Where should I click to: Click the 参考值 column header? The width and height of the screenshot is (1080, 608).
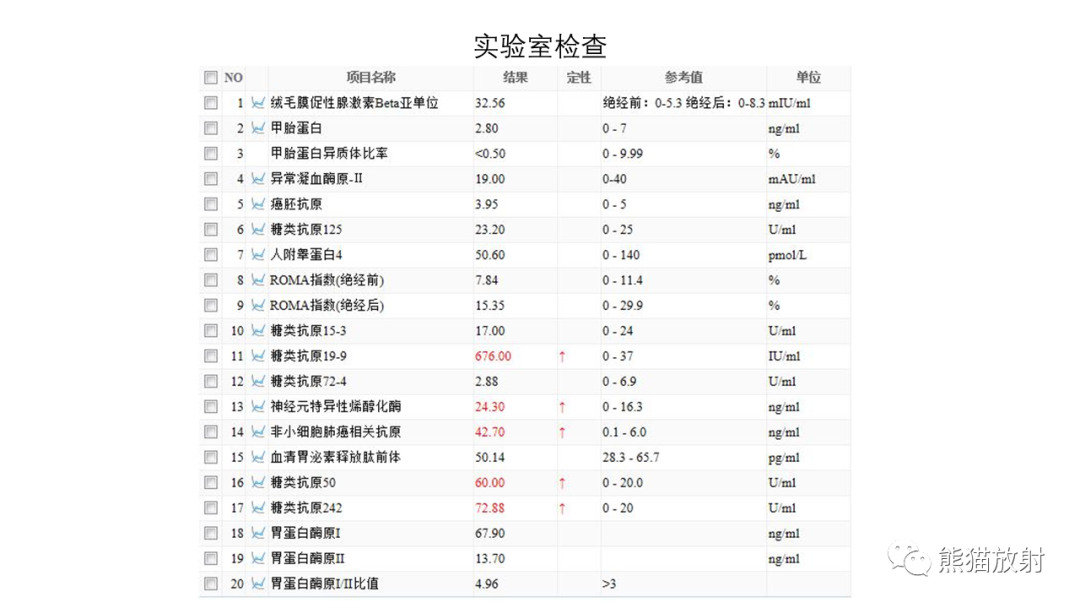pos(683,77)
